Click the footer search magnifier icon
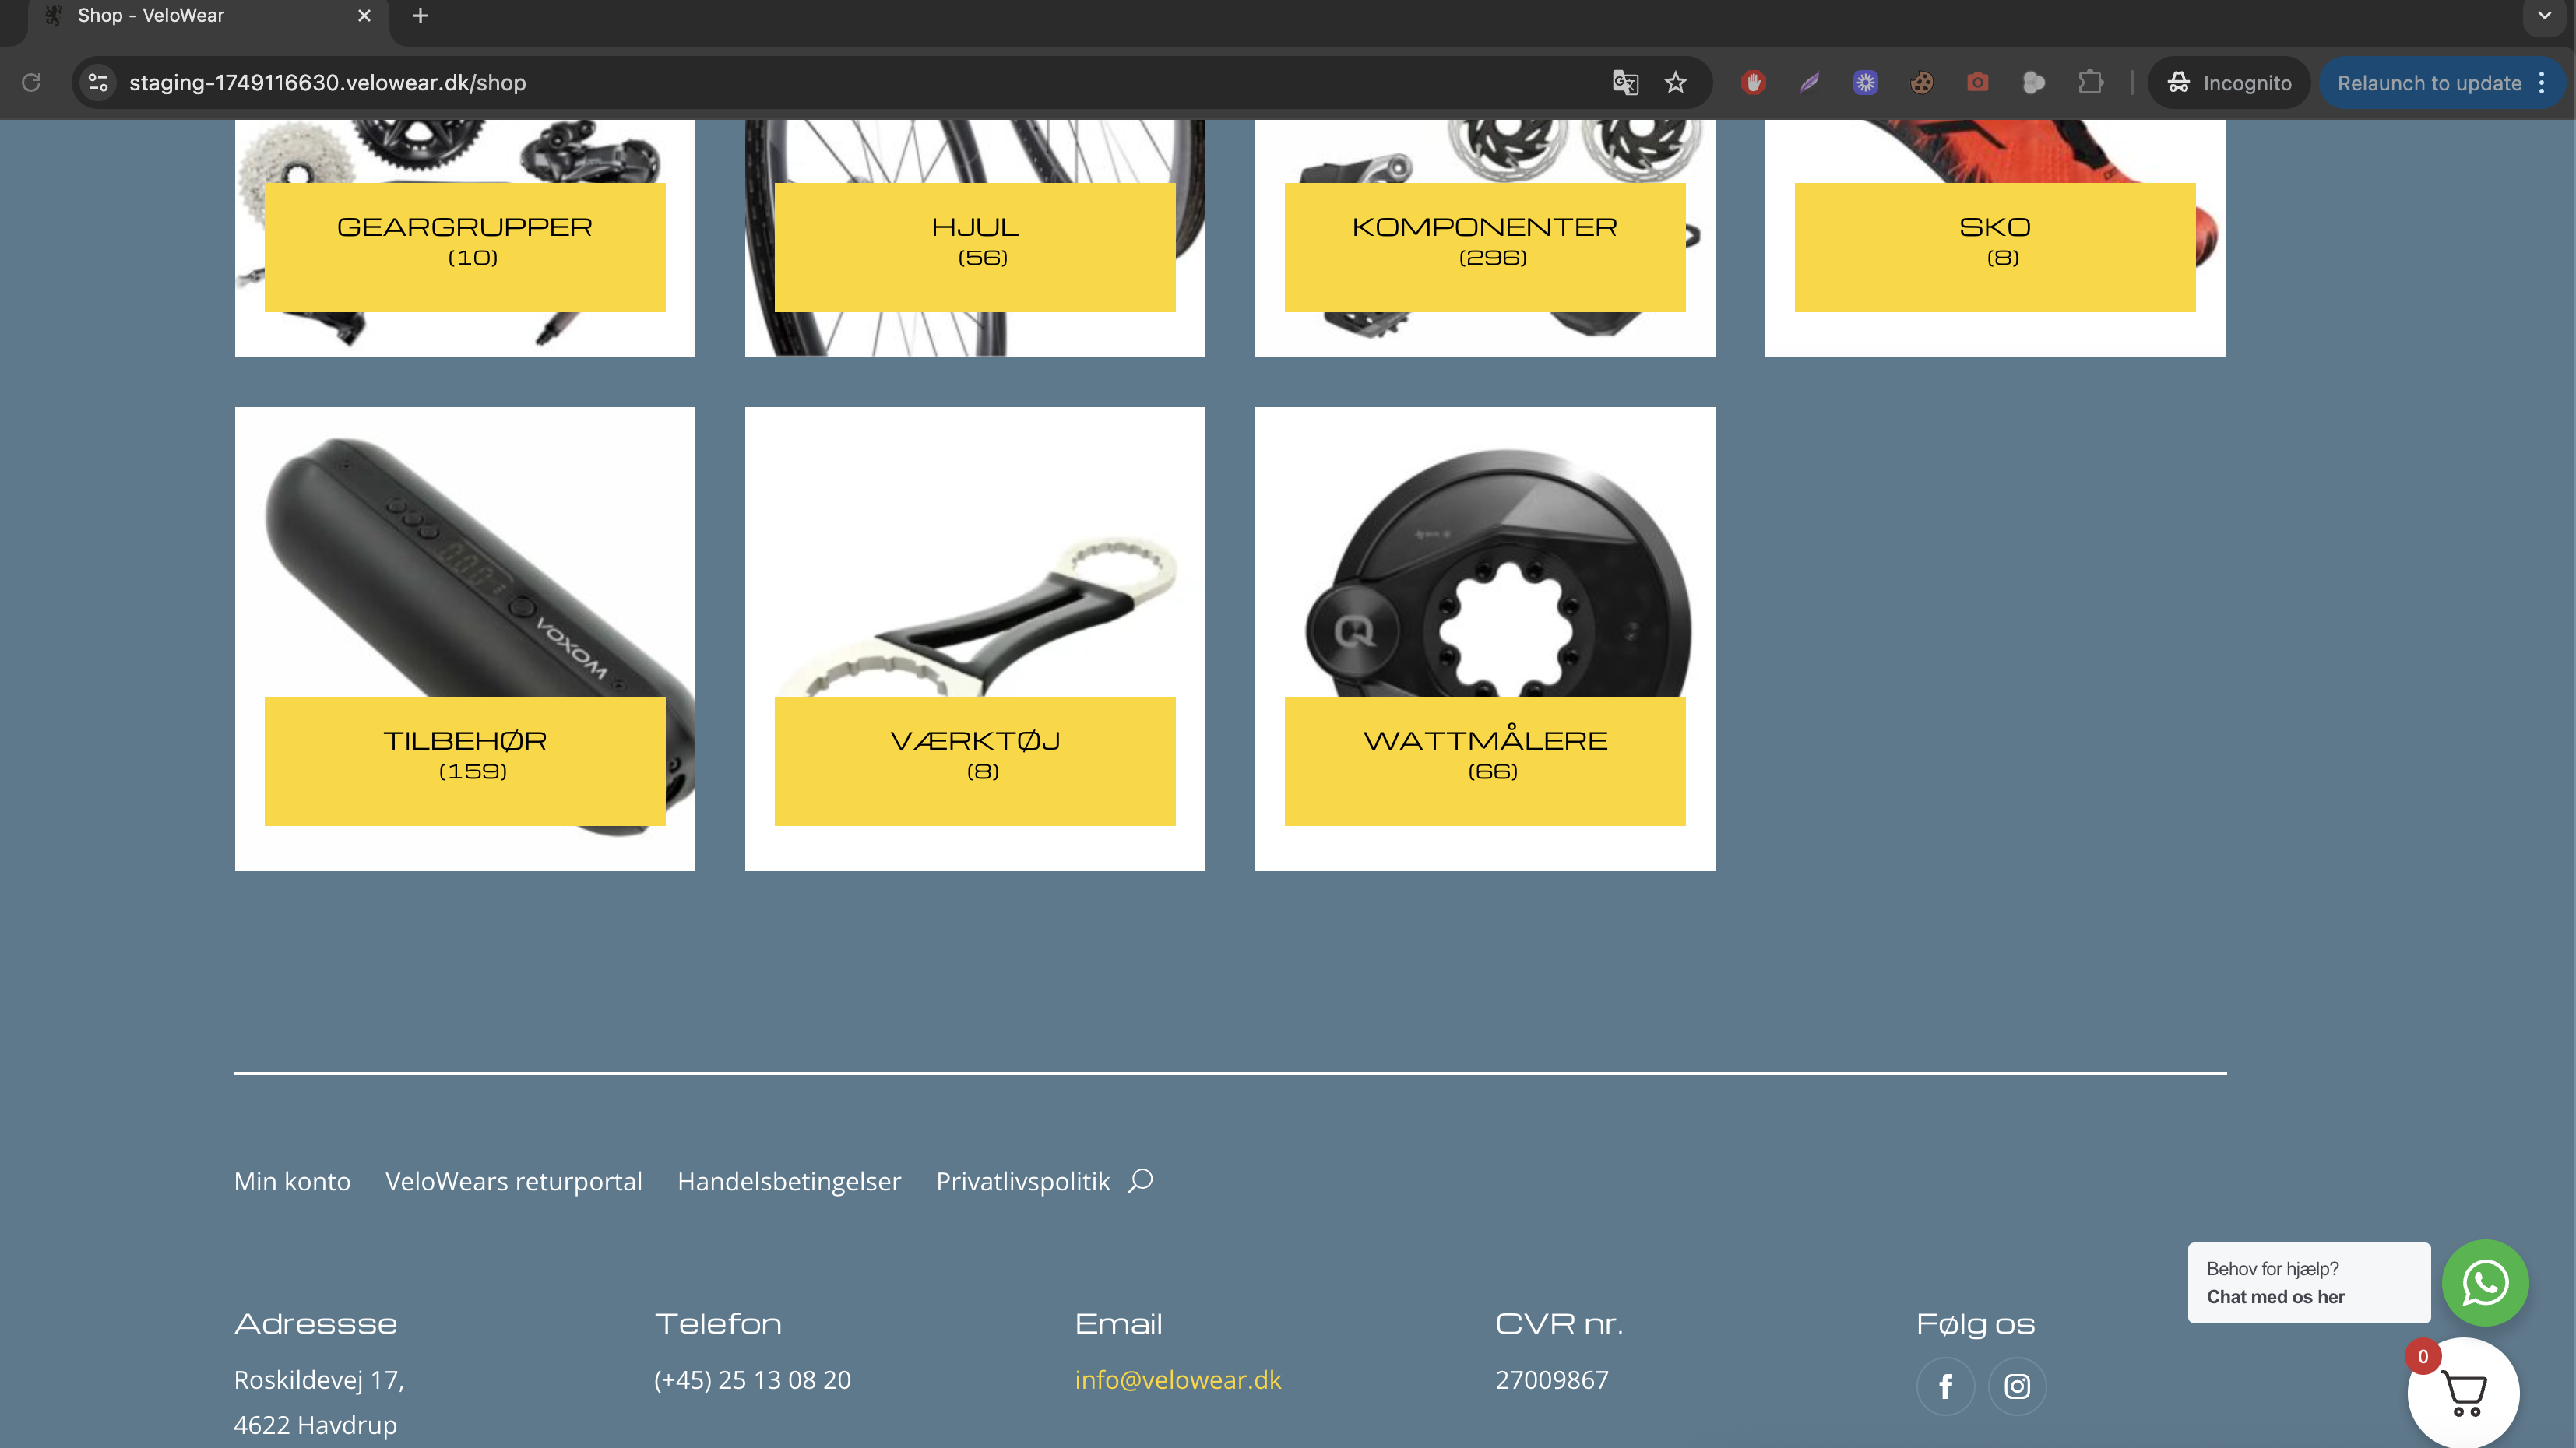Screen dimensions: 2576x1448 pos(1140,1181)
